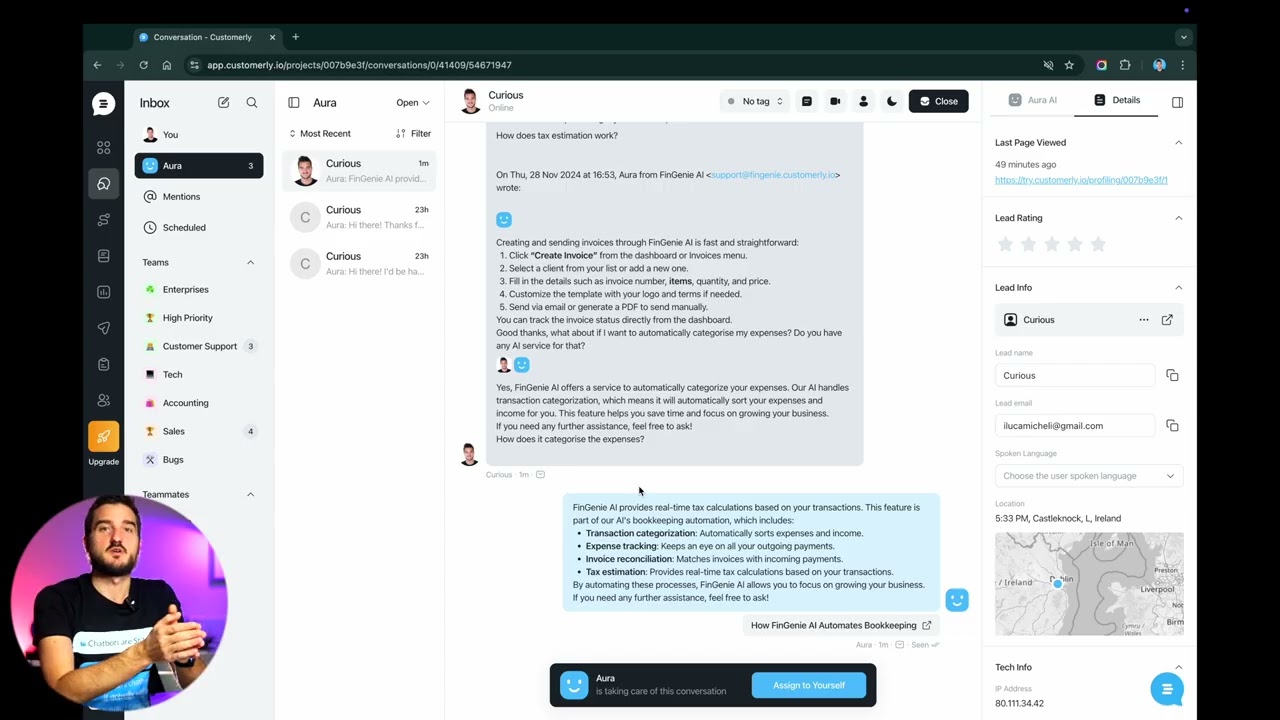Snooze conversation with the moon icon
Screen dimensions: 1280x720
892,101
